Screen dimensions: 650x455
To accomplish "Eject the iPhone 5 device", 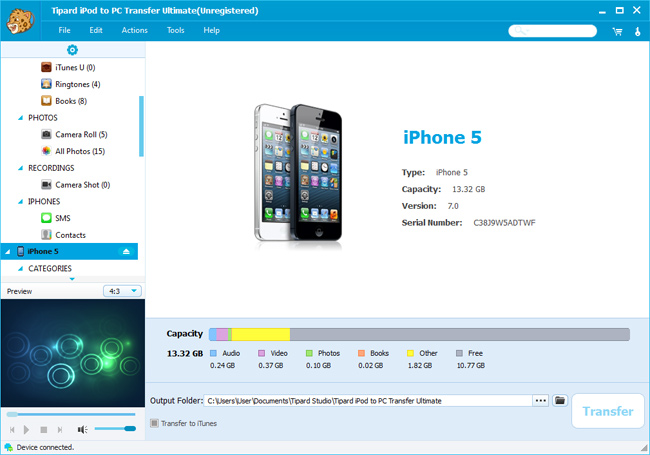I will point(126,252).
